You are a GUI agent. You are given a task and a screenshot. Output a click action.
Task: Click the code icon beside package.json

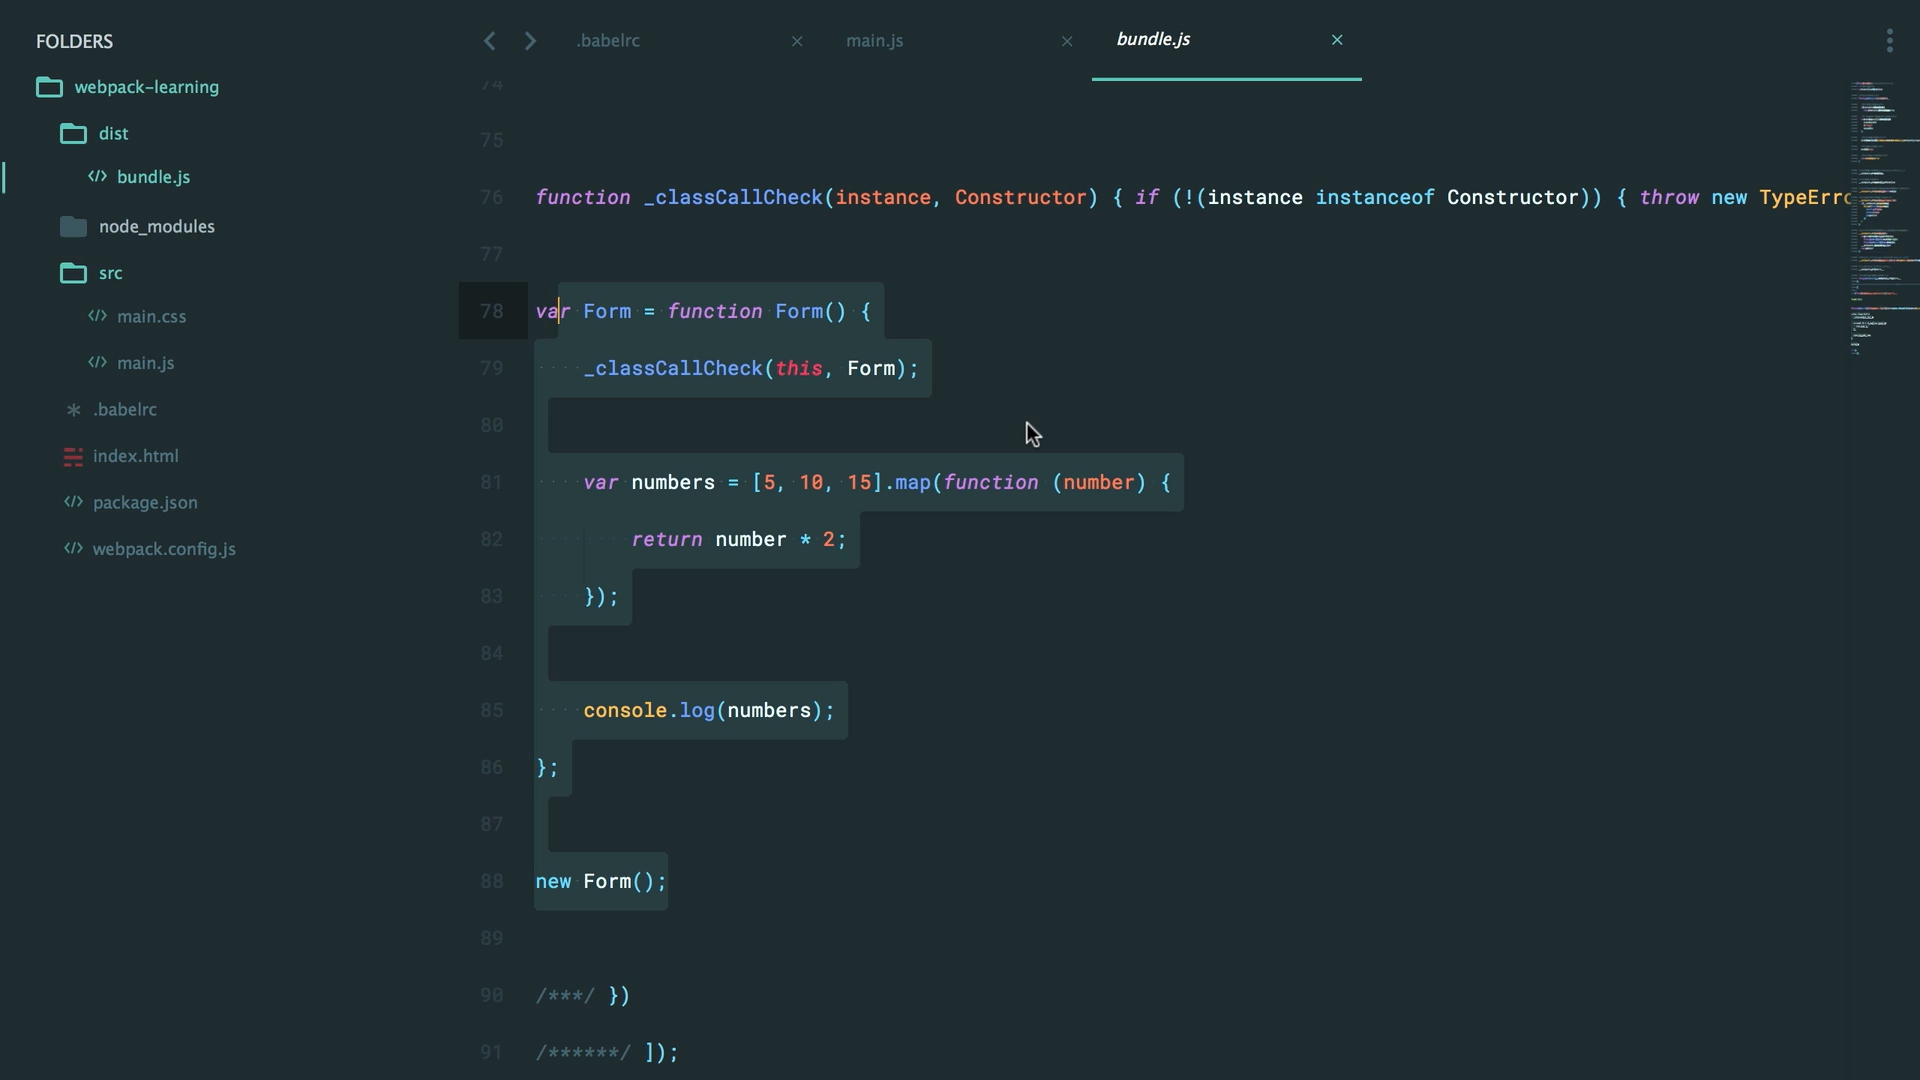[x=73, y=502]
